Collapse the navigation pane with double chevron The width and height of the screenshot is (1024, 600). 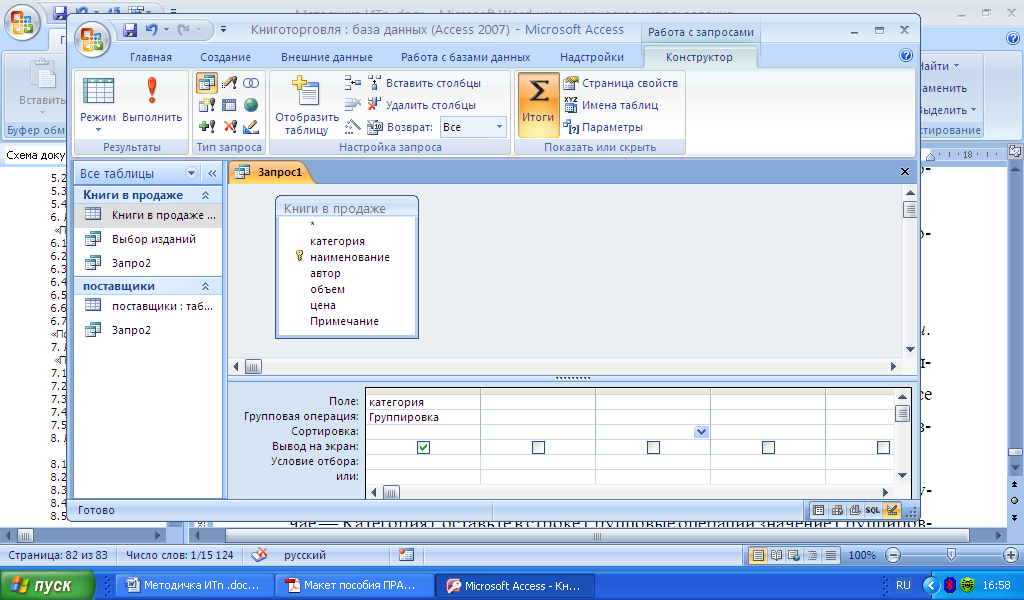coord(212,173)
